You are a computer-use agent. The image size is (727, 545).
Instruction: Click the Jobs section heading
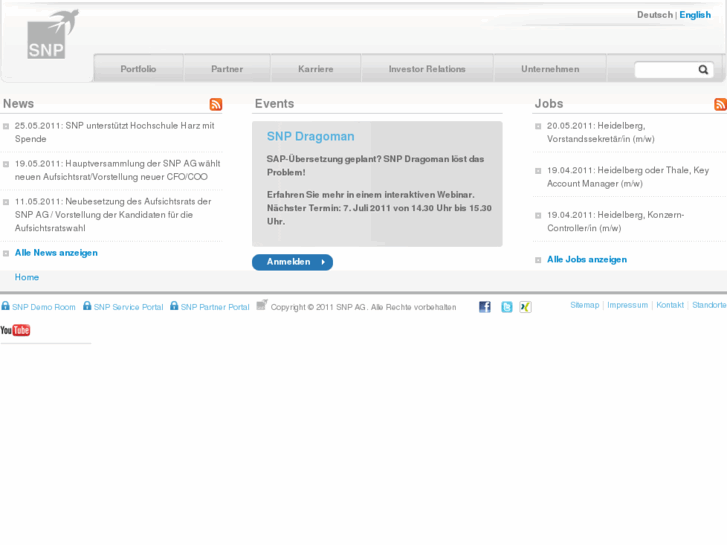coord(549,103)
